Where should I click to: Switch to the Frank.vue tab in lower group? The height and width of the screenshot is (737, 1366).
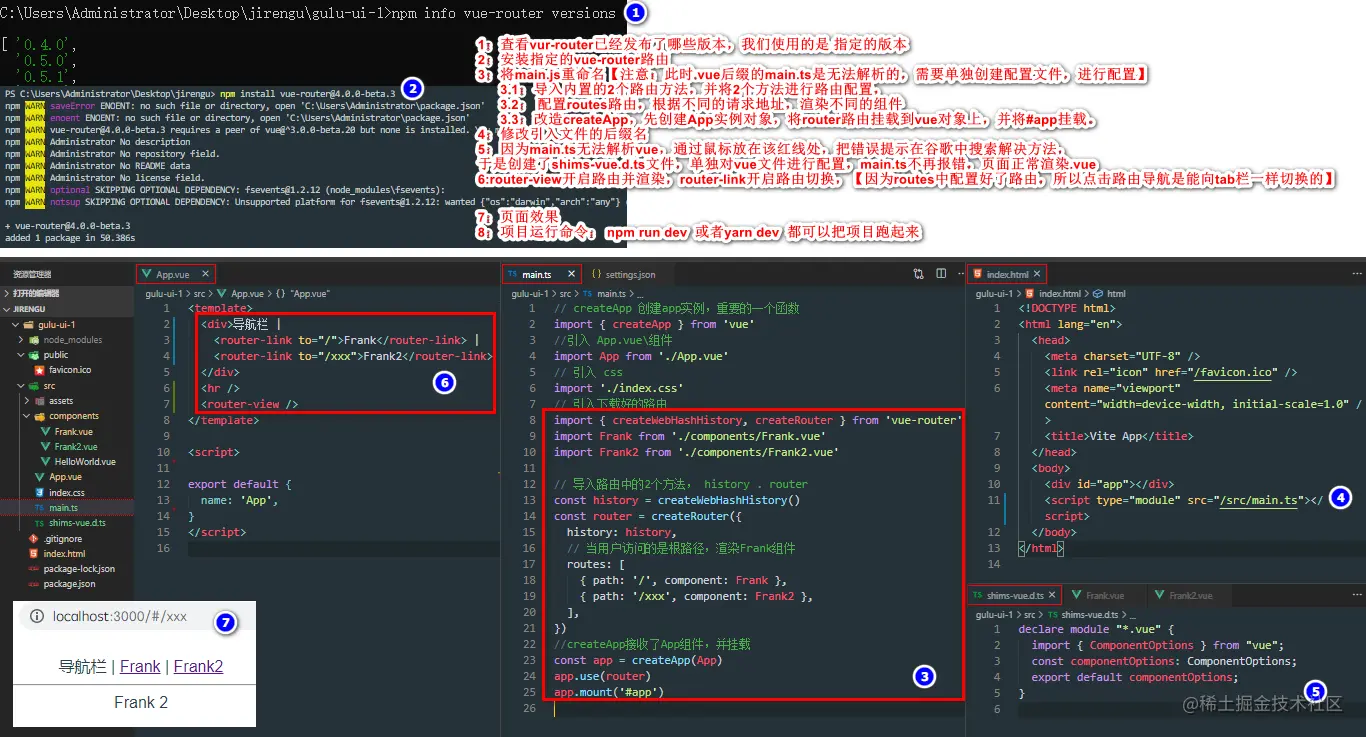[1103, 595]
